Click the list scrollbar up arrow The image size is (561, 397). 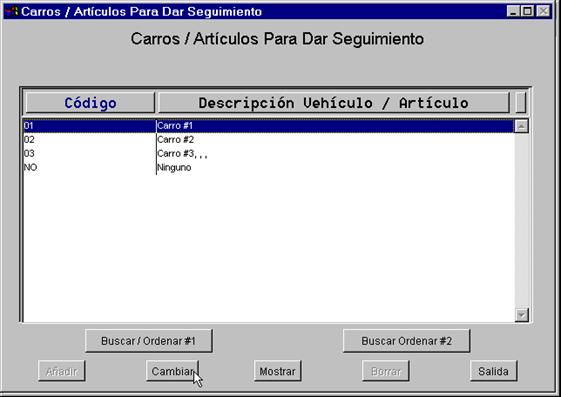(x=522, y=126)
